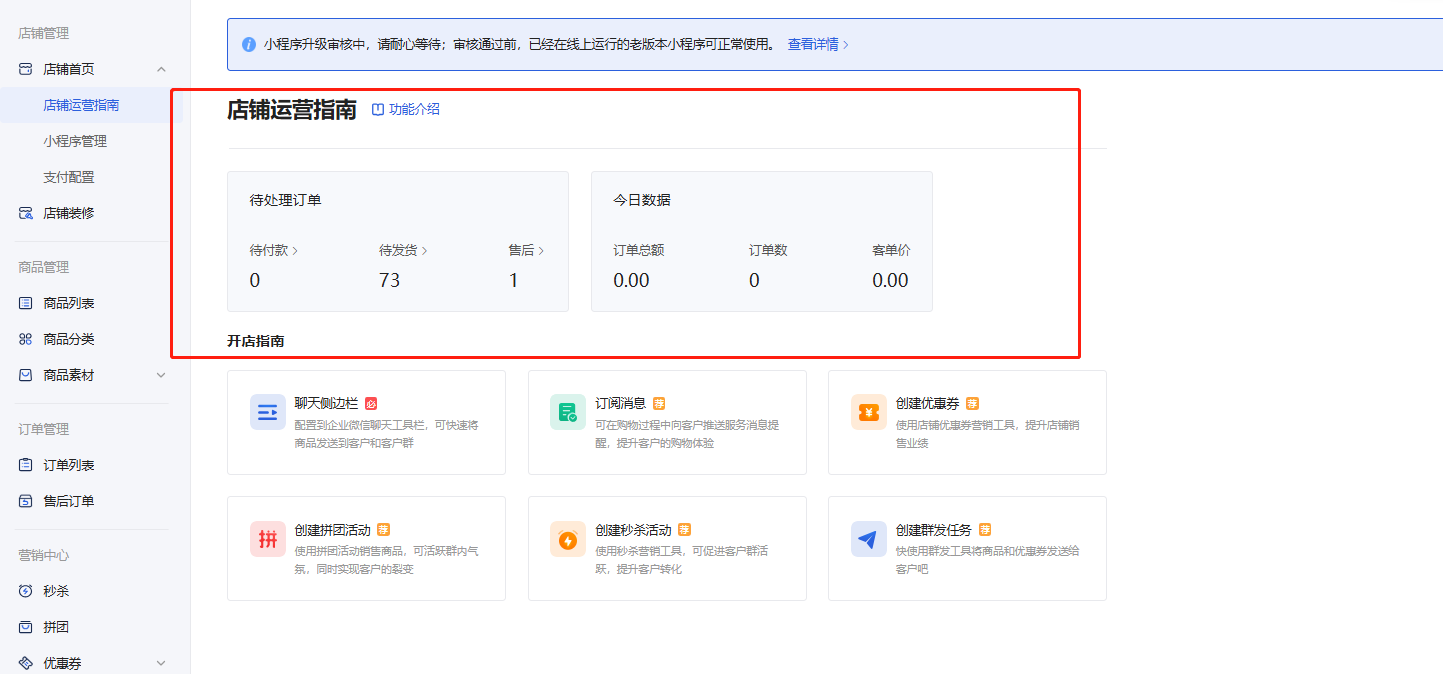Click the 店铺装修 sidebar icon
Screen dimensions: 1443x674
click(26, 213)
